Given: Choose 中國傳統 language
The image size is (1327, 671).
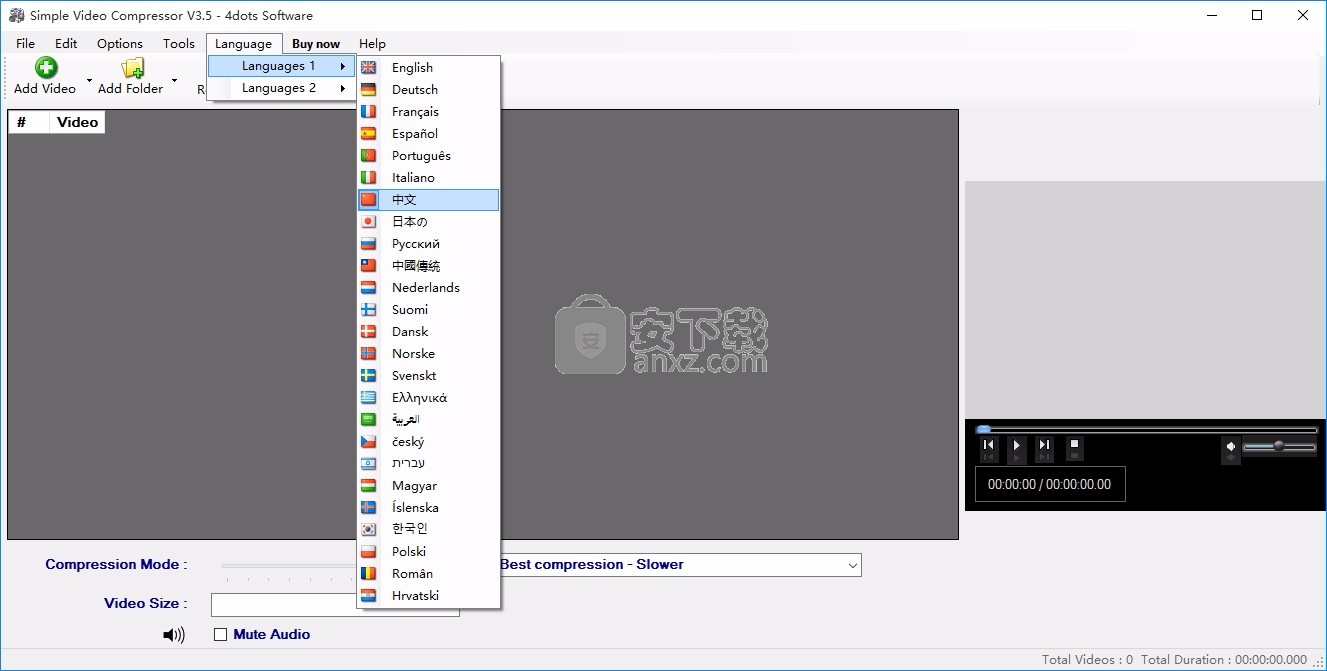Looking at the screenshot, I should coord(428,265).
